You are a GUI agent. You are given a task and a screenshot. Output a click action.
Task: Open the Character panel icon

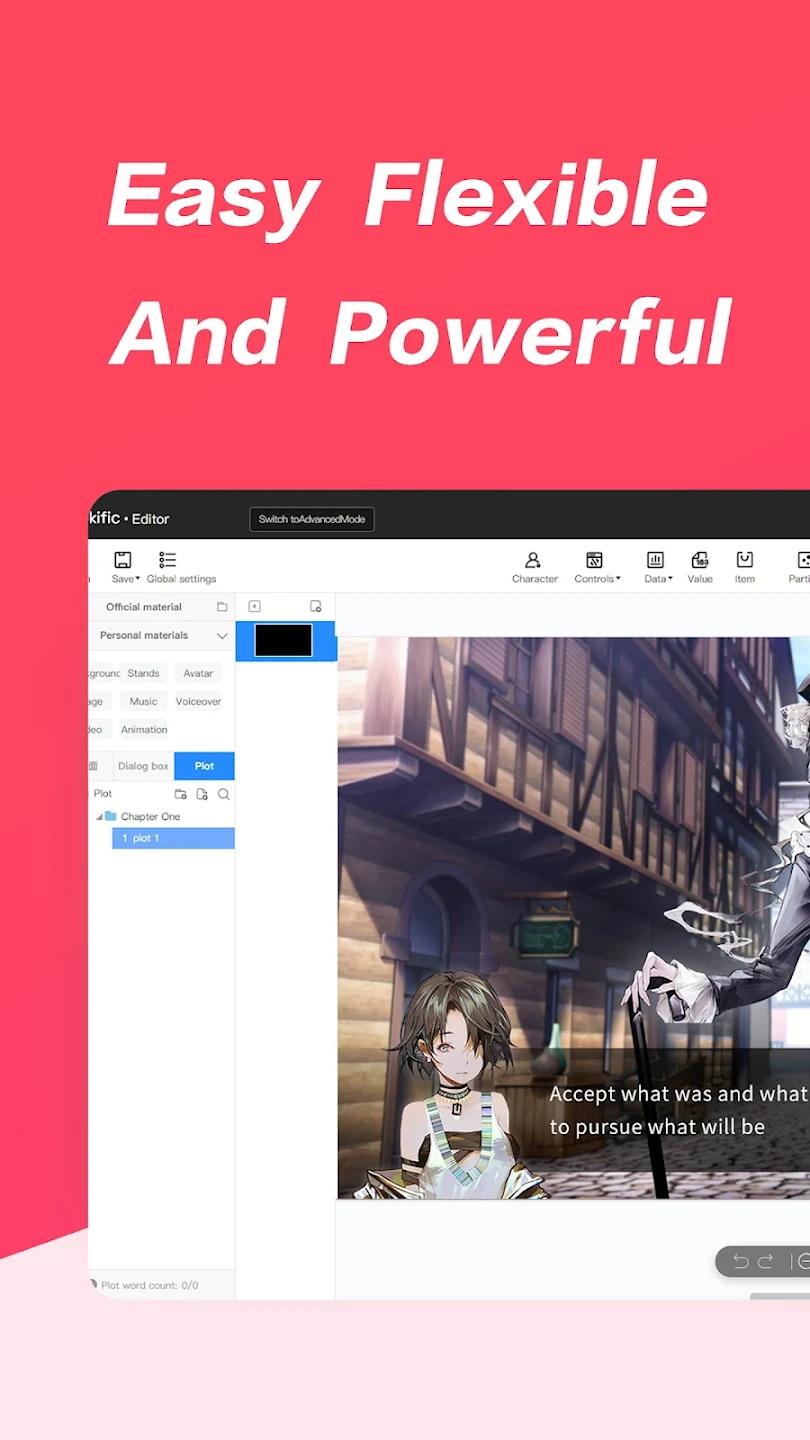pyautogui.click(x=534, y=566)
